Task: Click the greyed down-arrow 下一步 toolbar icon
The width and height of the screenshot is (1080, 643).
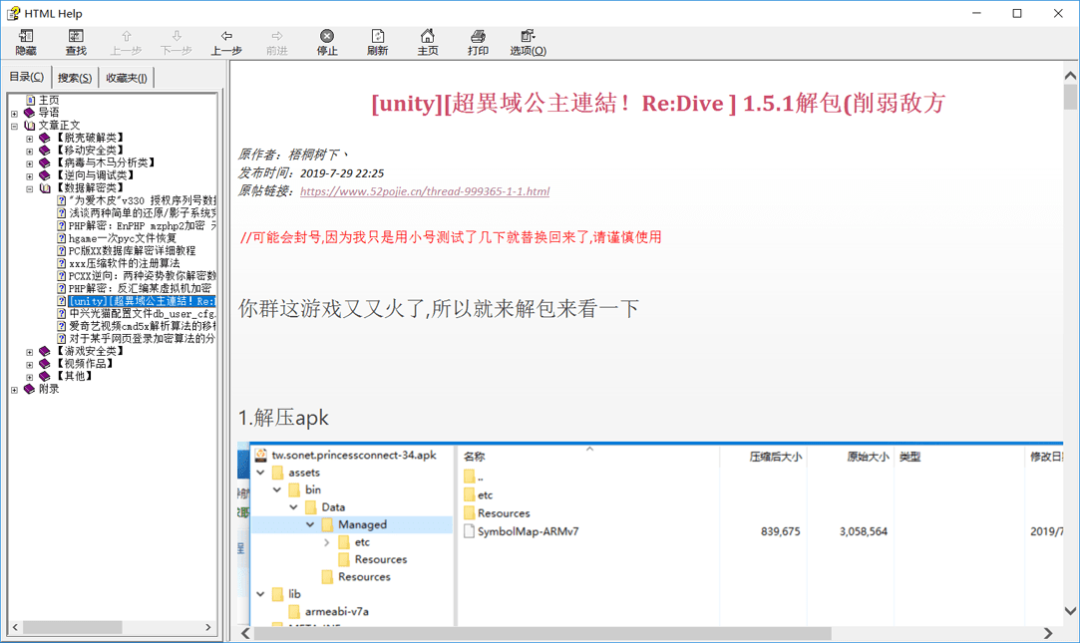Action: (x=176, y=36)
